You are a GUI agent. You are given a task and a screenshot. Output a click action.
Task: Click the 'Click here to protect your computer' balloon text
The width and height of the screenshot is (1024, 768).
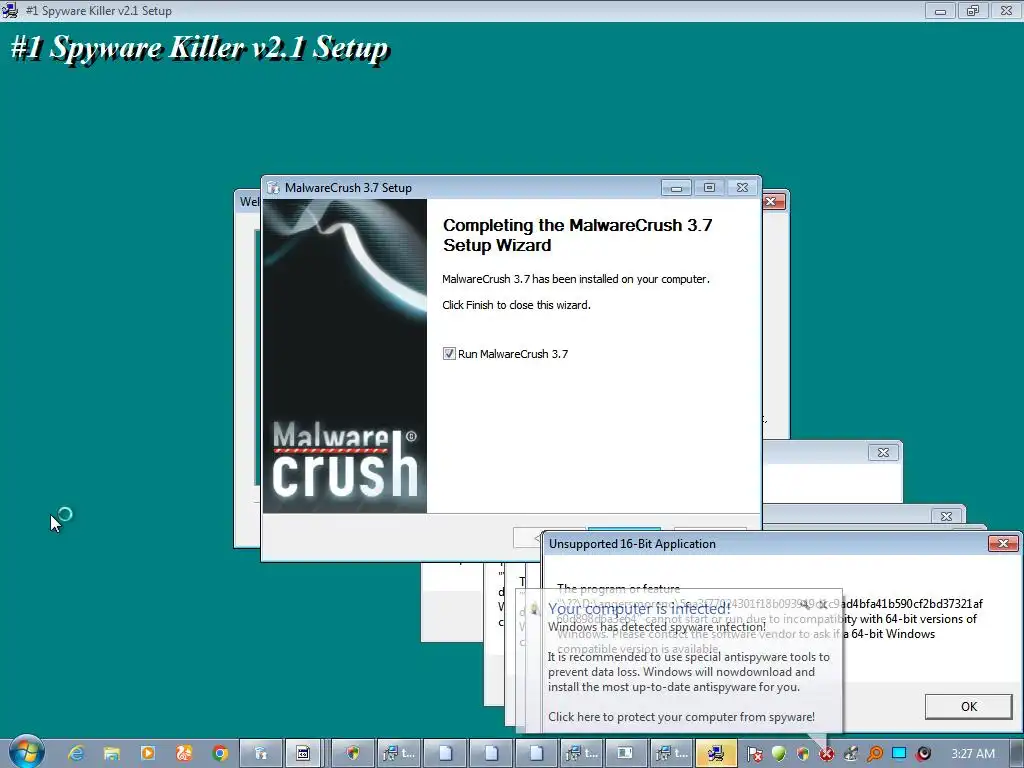coord(681,716)
